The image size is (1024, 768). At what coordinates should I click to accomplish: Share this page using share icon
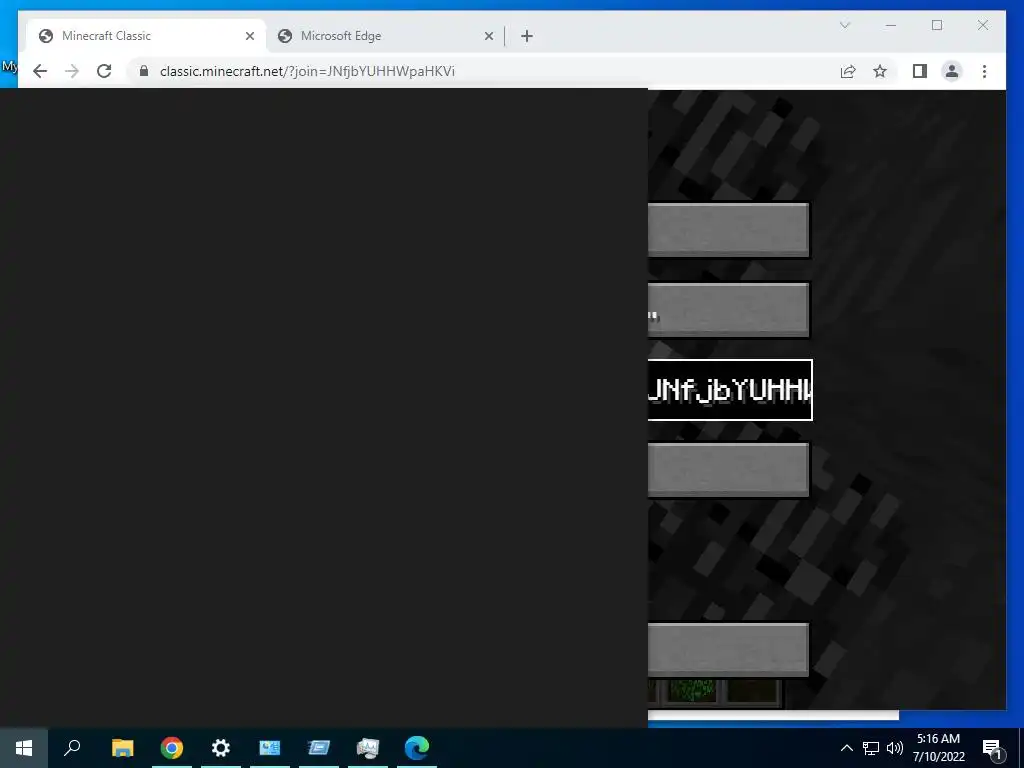[848, 71]
